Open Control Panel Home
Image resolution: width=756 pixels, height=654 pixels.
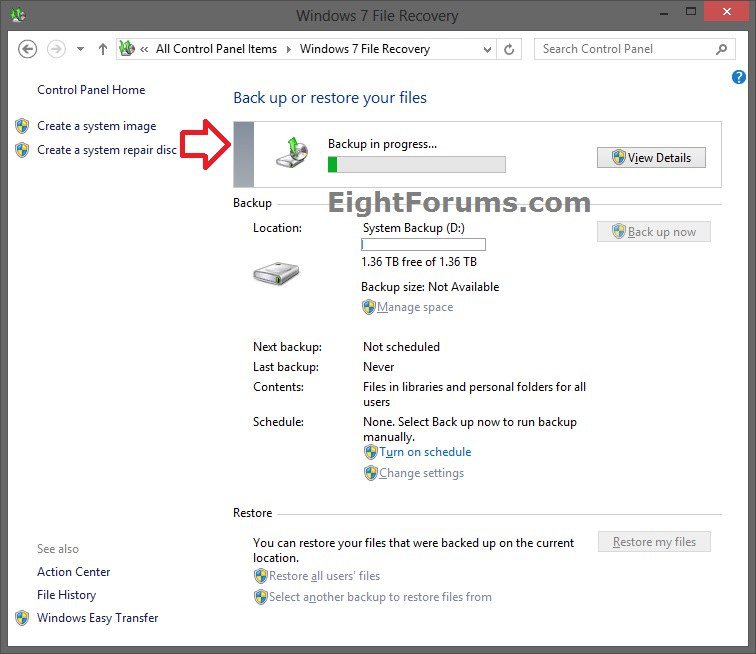coord(91,90)
